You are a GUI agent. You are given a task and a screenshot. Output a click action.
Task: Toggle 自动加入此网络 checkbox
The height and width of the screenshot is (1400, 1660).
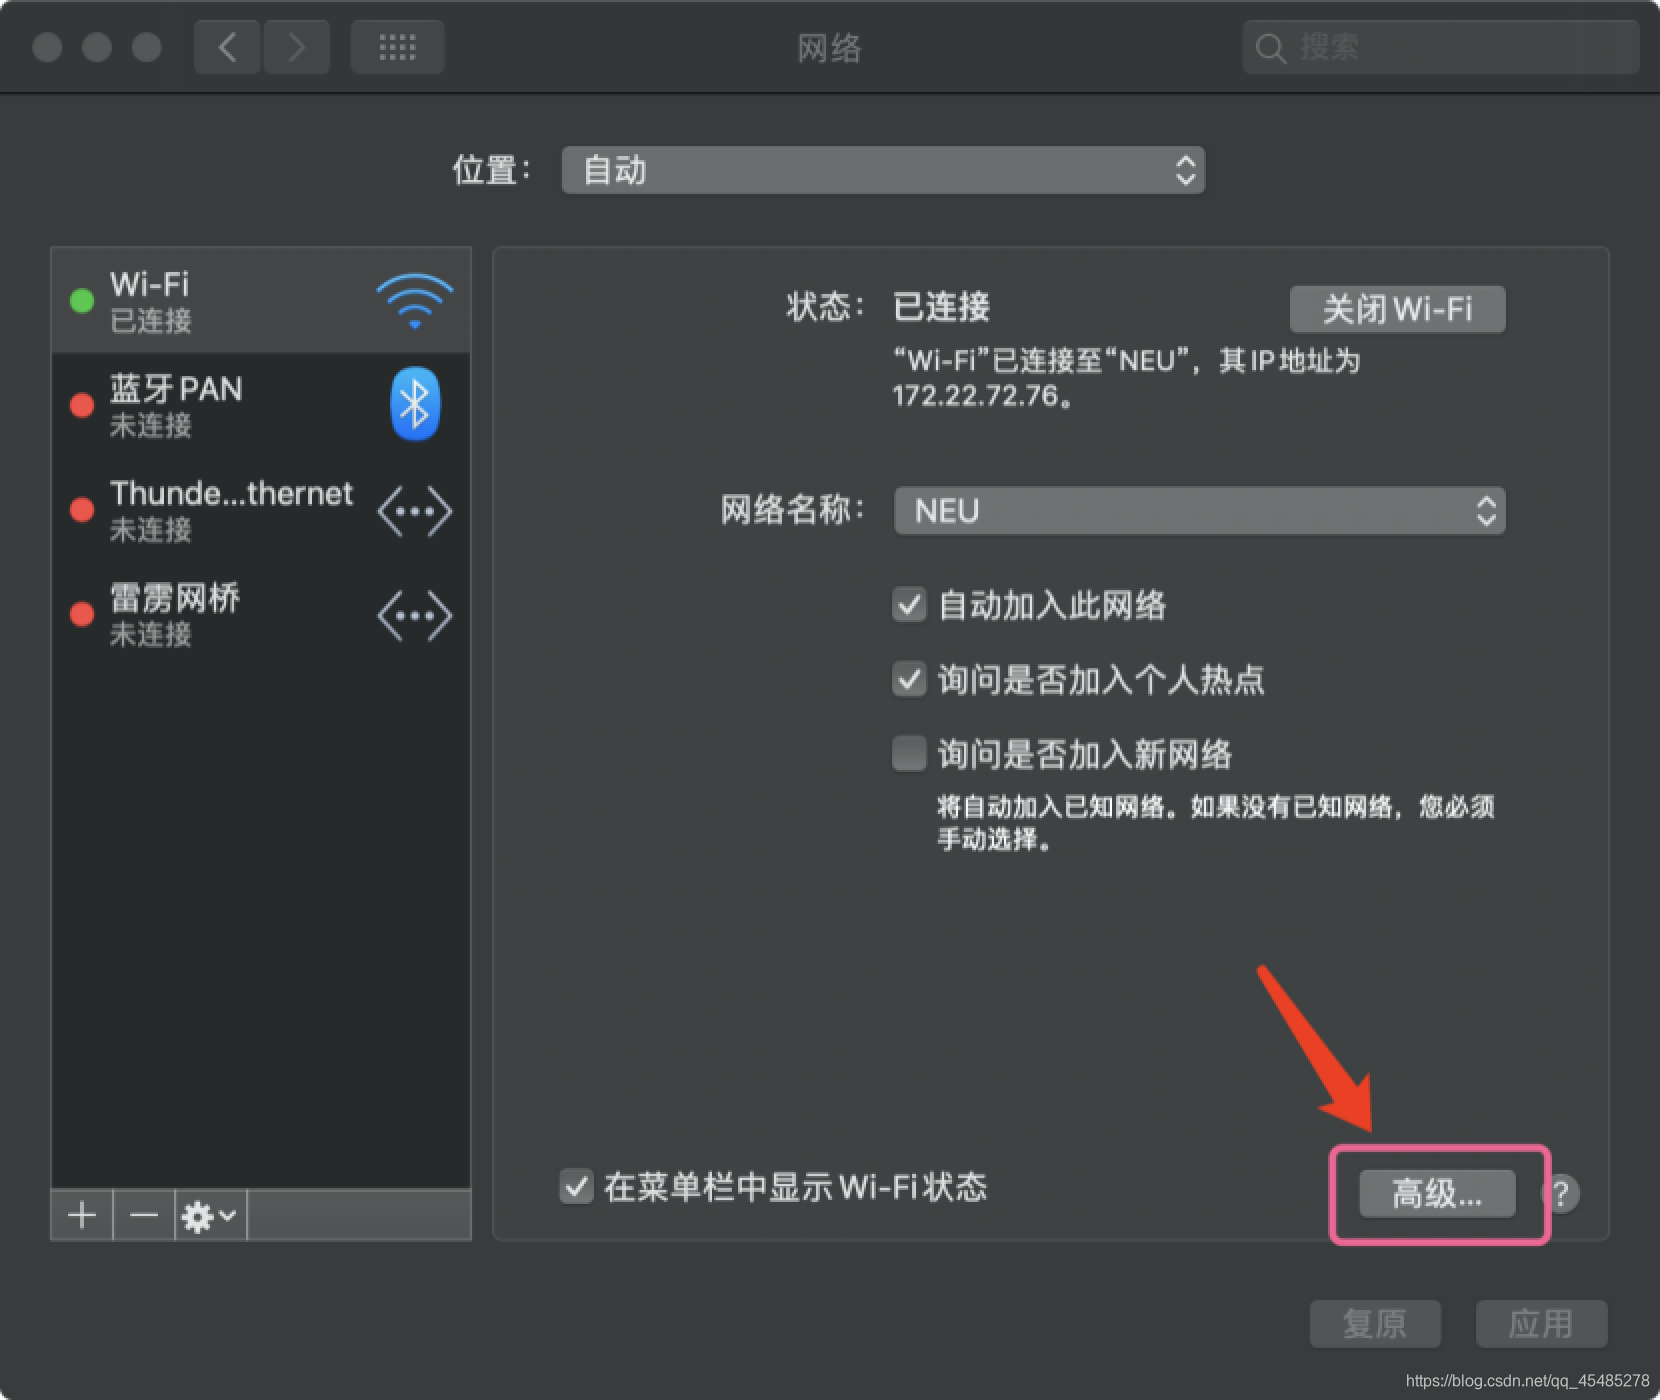[x=909, y=605]
